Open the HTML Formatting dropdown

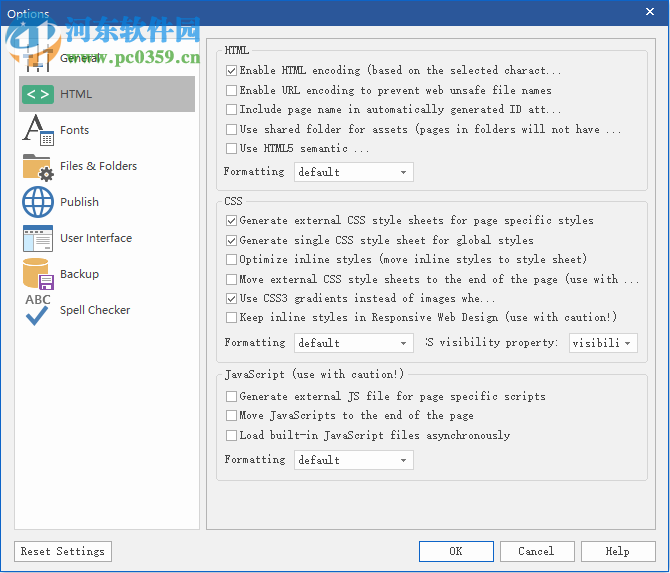(x=353, y=172)
